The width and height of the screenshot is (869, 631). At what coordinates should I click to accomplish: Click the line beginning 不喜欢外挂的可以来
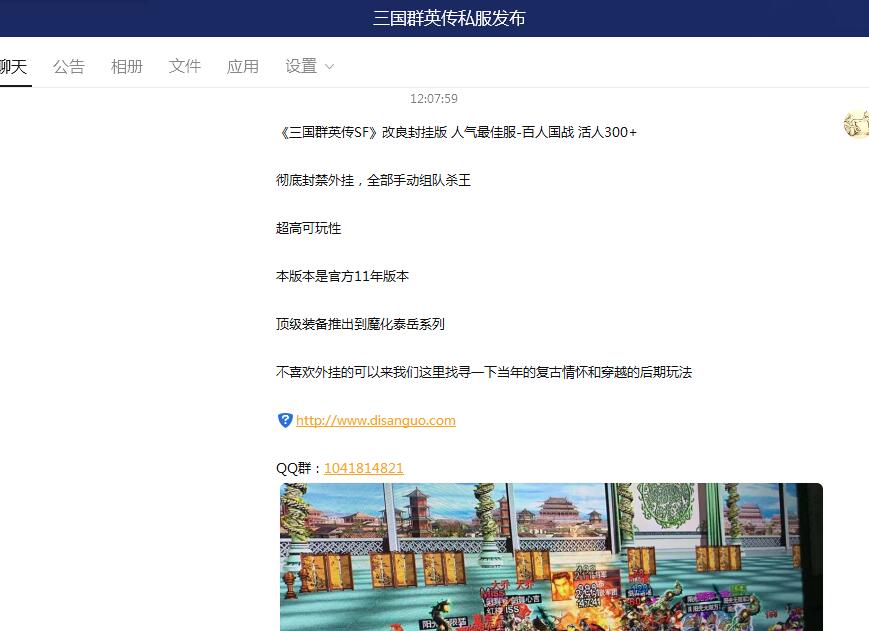click(484, 372)
